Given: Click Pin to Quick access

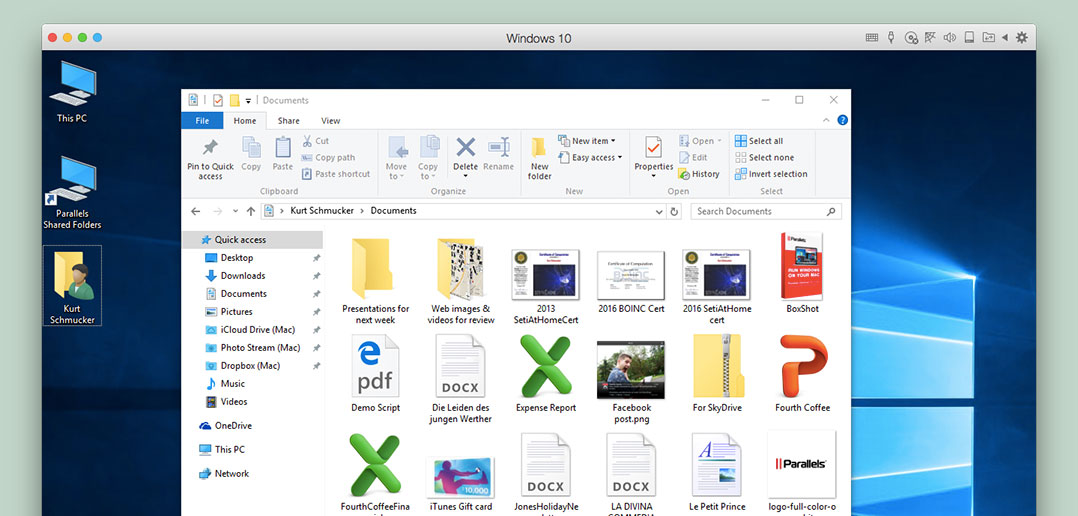Looking at the screenshot, I should (x=210, y=158).
